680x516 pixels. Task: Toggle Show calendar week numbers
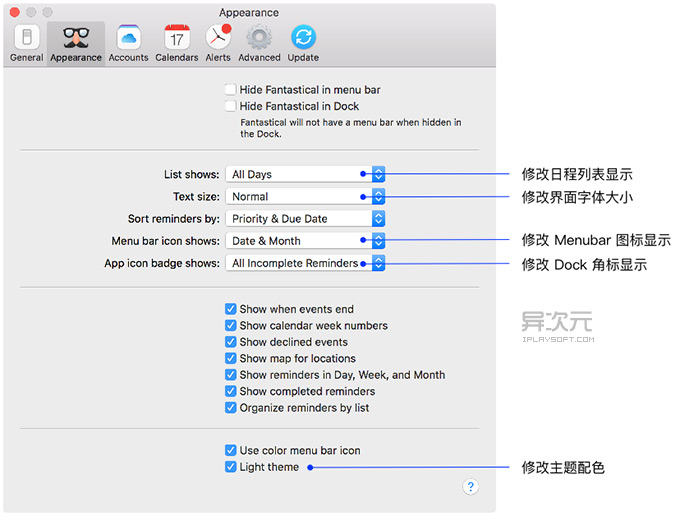[231, 325]
